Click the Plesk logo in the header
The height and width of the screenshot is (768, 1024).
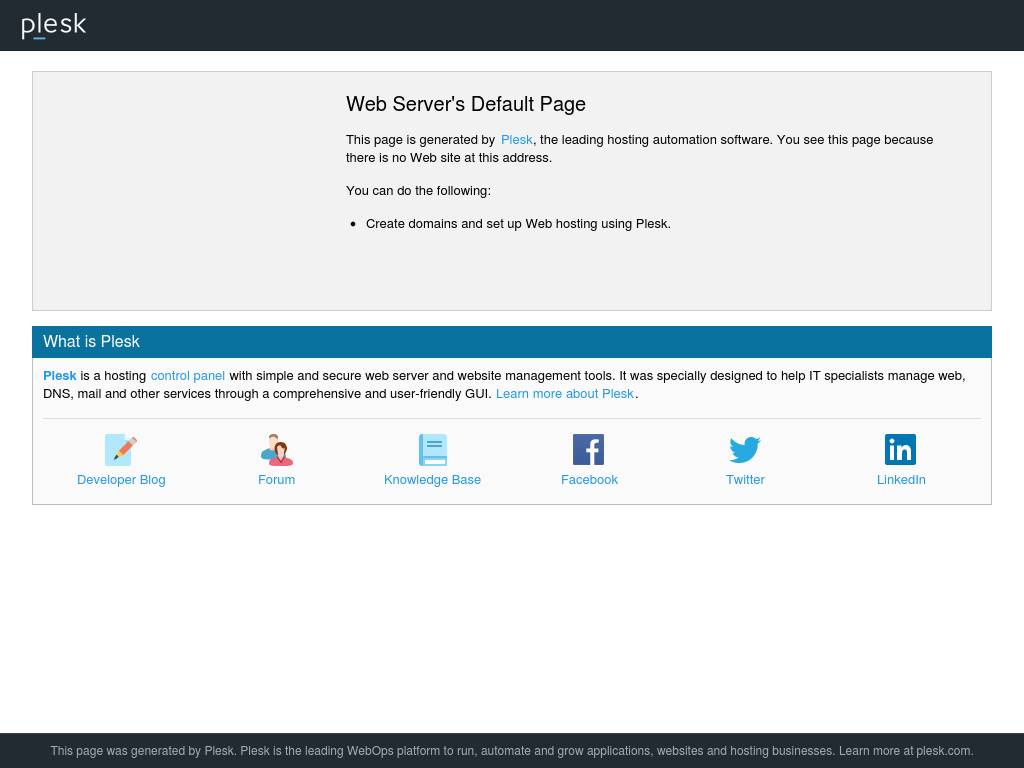(54, 25)
